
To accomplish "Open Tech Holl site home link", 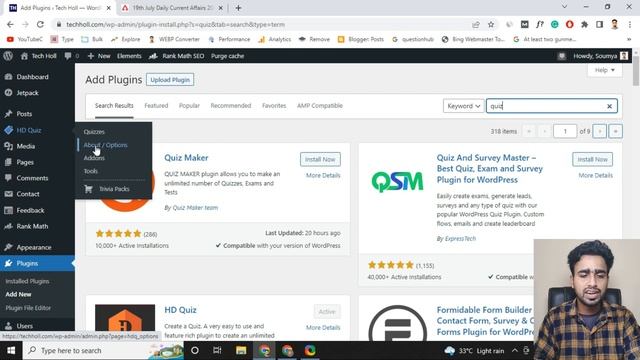I will coord(38,56).
